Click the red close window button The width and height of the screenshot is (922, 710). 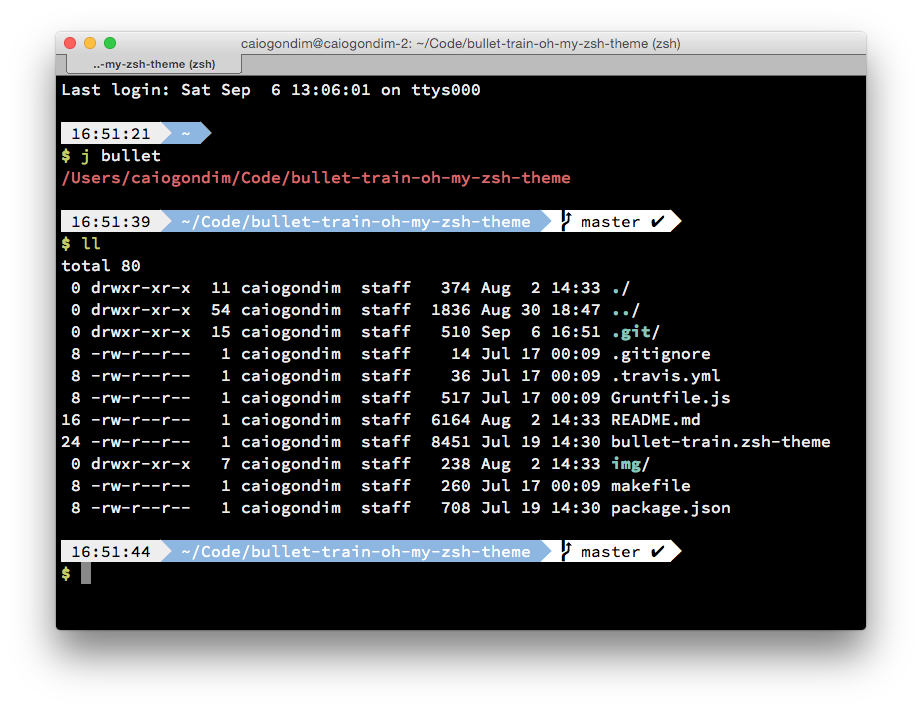tap(70, 43)
